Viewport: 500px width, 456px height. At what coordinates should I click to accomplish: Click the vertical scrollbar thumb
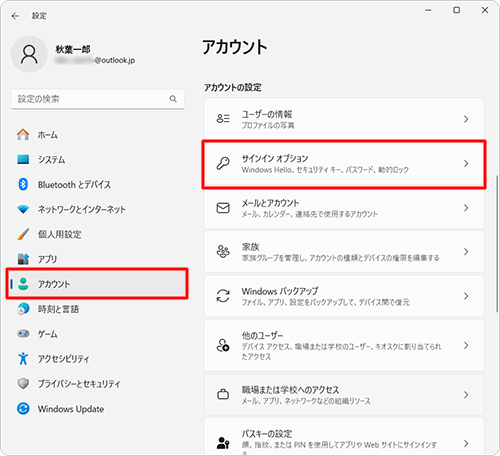pyautogui.click(x=497, y=243)
